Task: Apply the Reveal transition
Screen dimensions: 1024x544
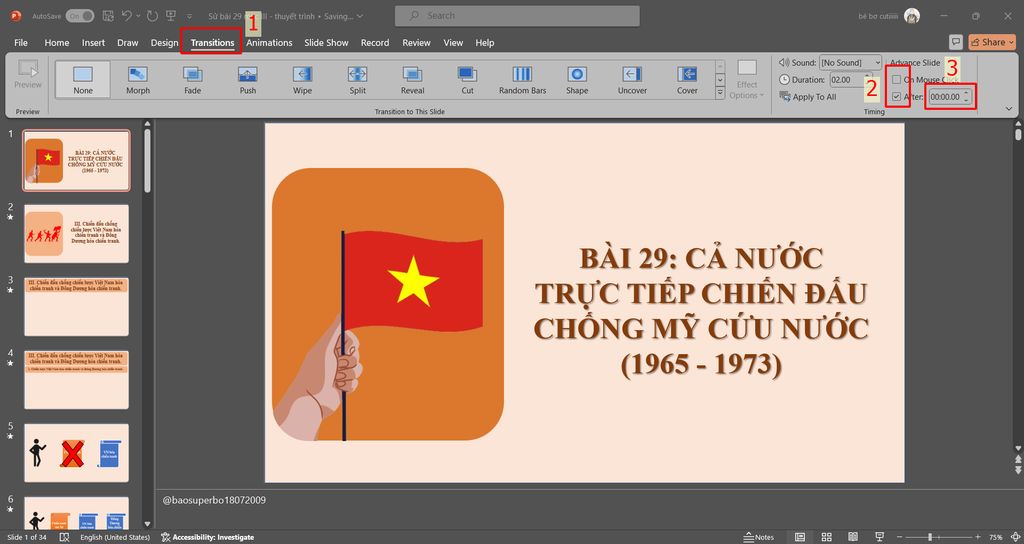Action: 412,80
